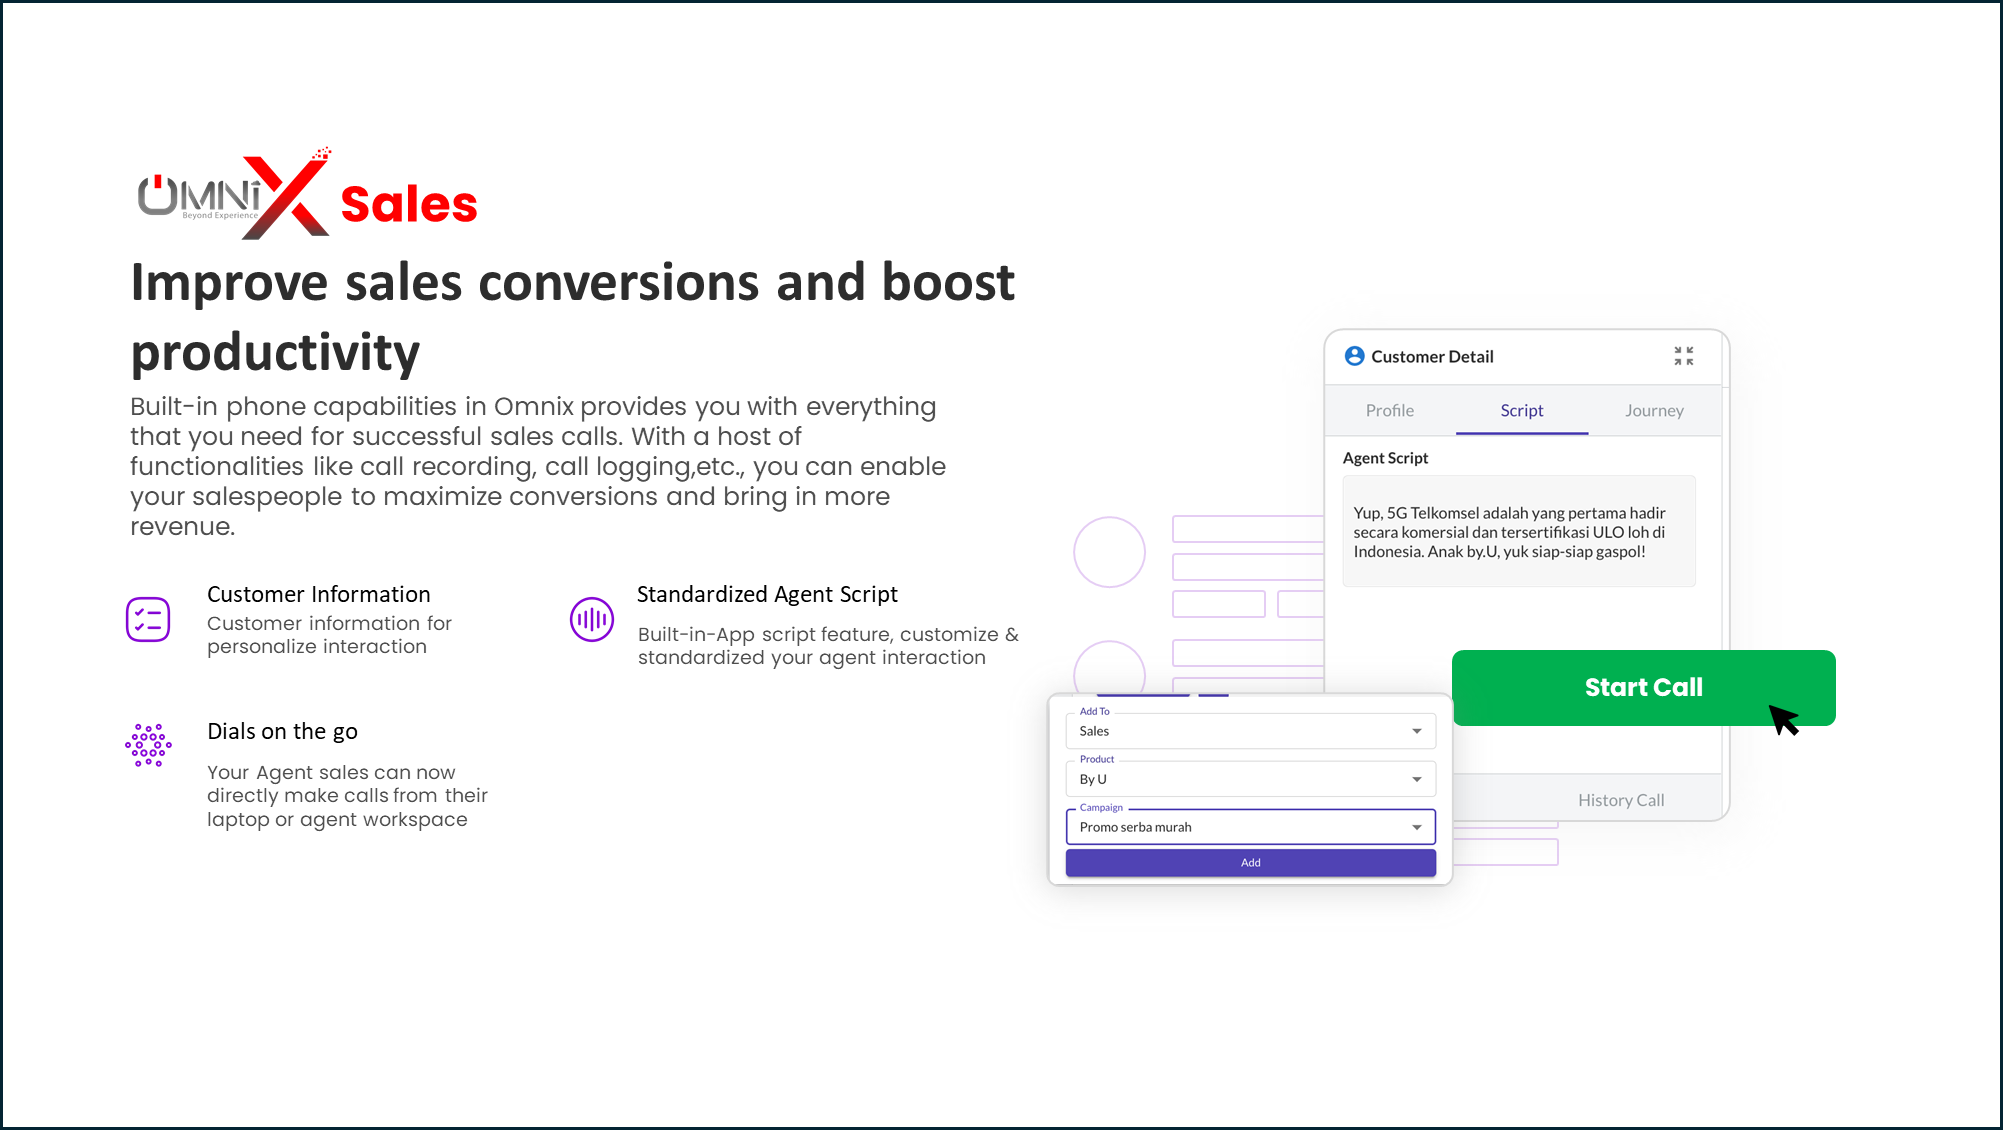Image resolution: width=2003 pixels, height=1130 pixels.
Task: Click the collapse icon in Customer Detail
Action: 1684,356
